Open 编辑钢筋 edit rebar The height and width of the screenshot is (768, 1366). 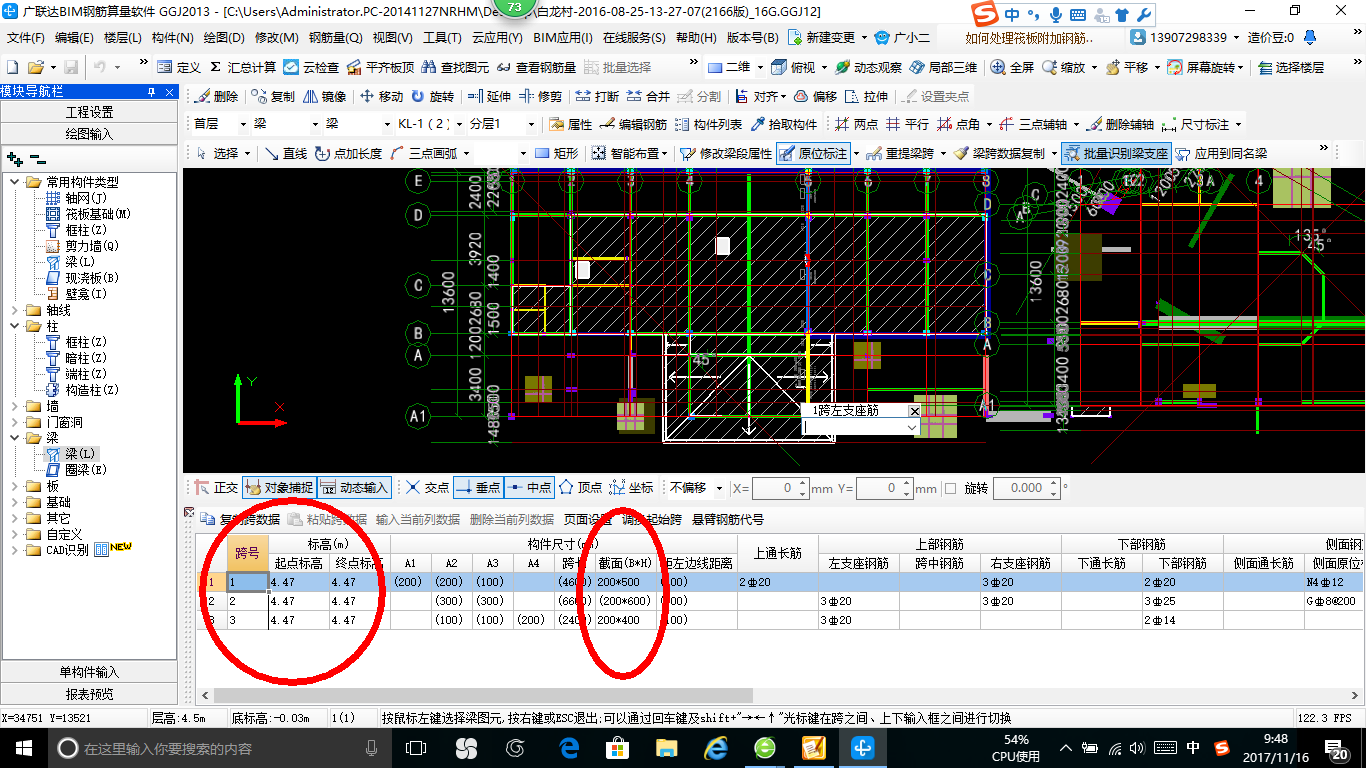pyautogui.click(x=633, y=125)
